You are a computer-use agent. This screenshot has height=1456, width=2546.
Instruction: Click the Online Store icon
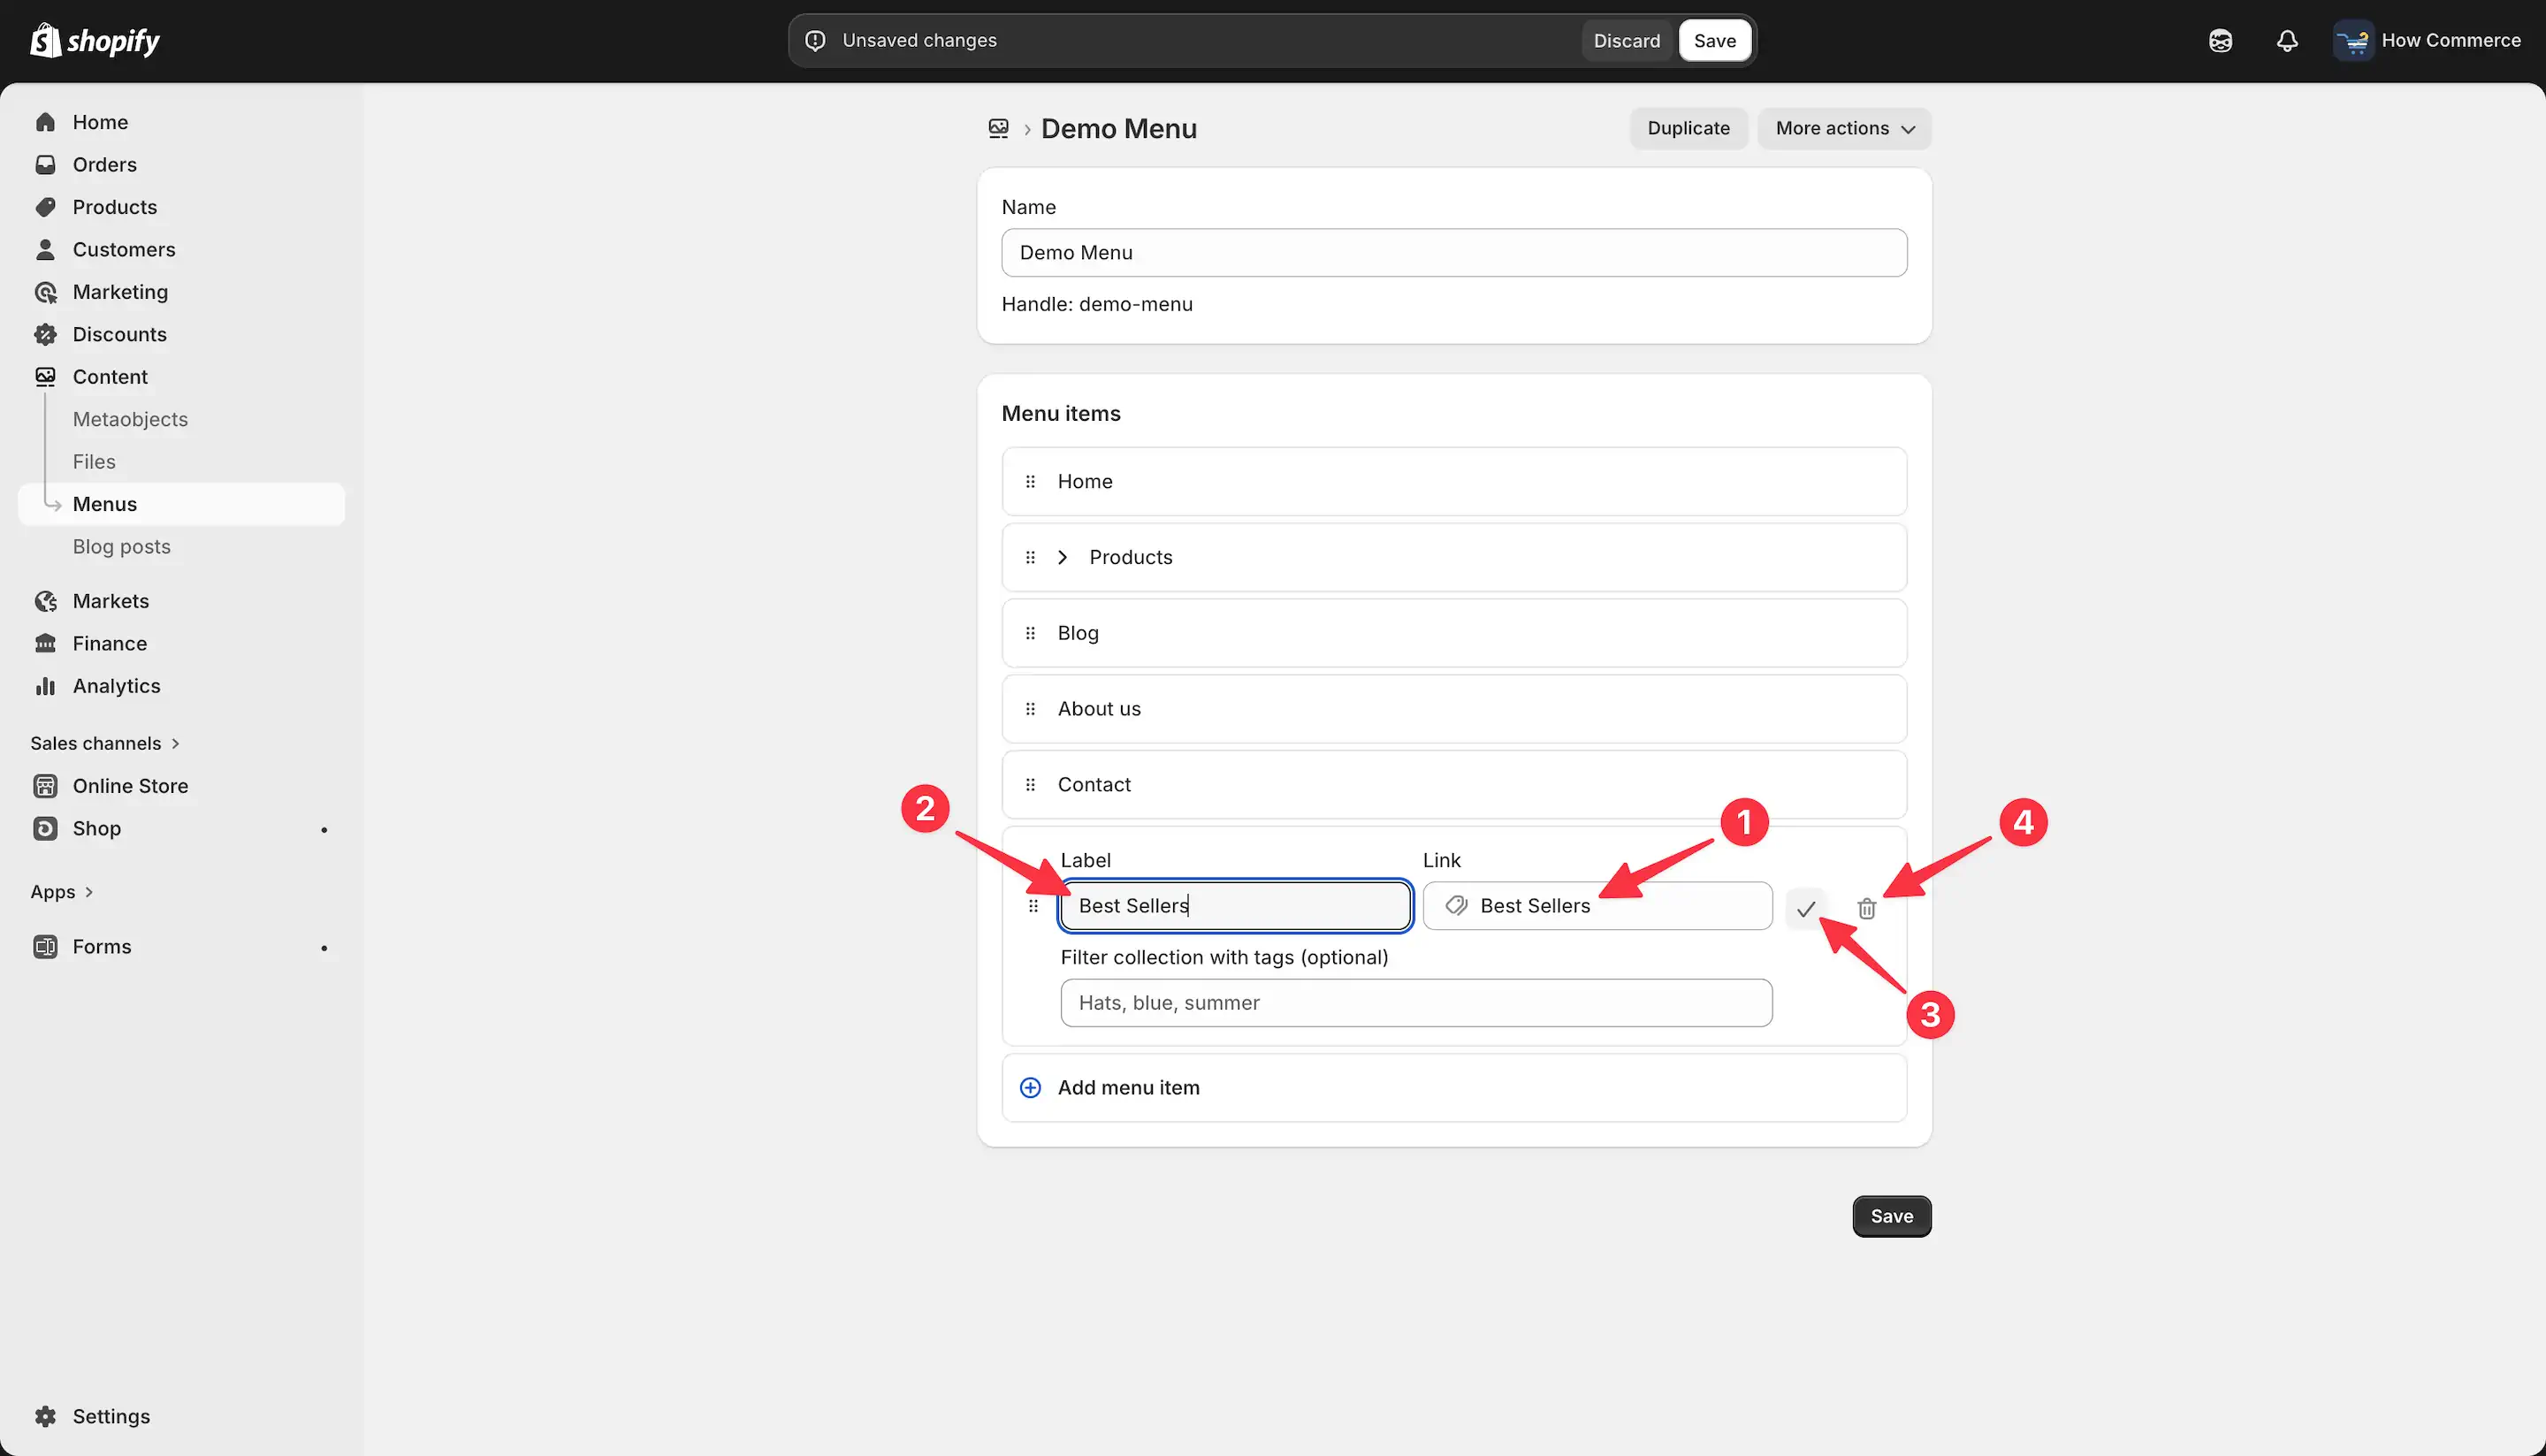(45, 786)
